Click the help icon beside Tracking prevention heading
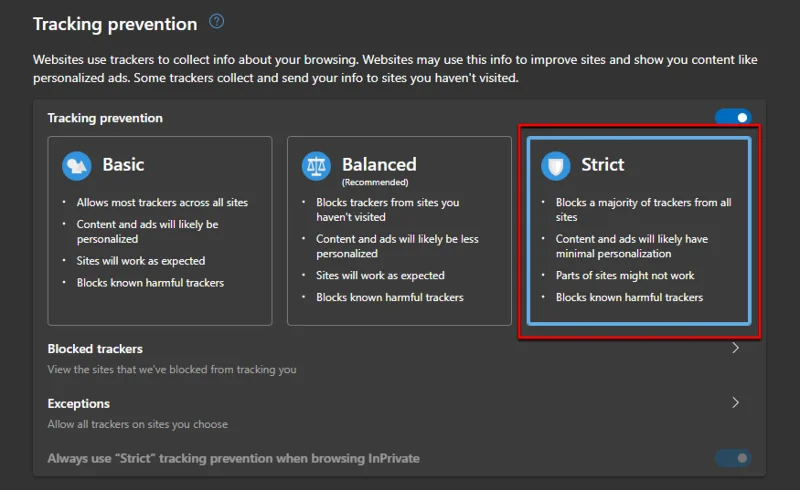800x490 pixels. [217, 21]
